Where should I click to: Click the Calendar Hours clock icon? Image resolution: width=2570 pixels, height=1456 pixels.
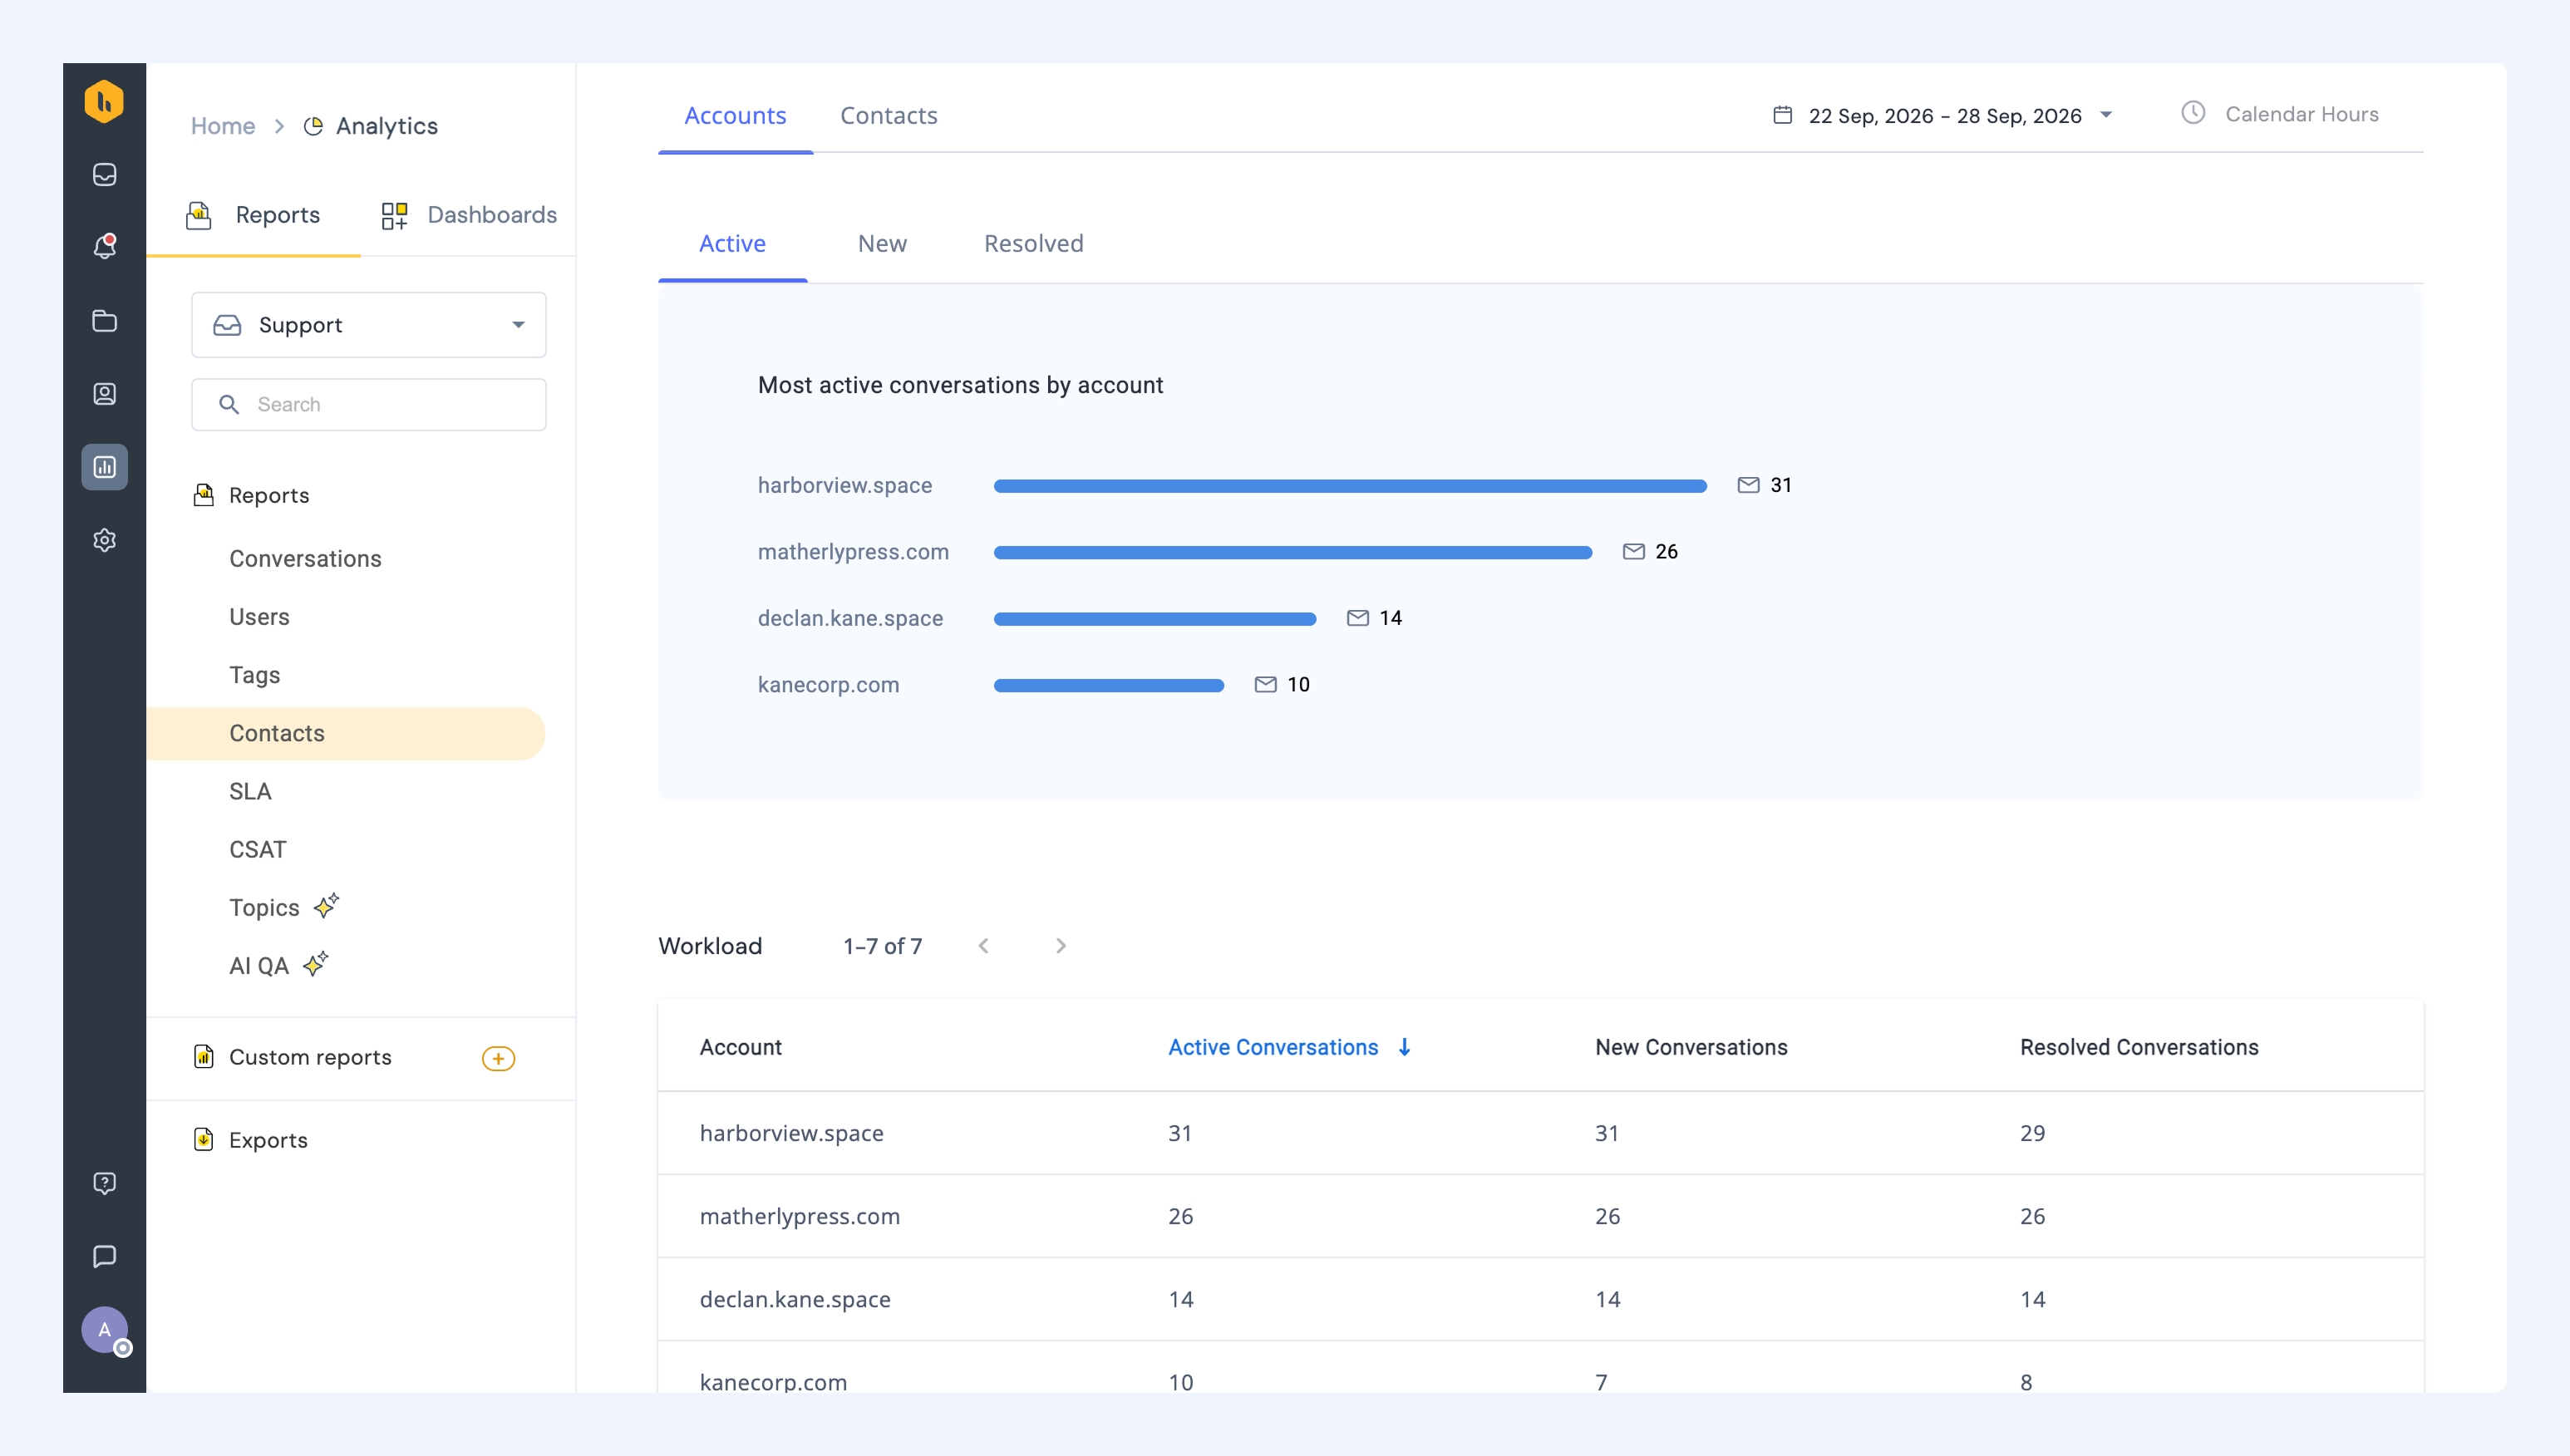tap(2193, 114)
